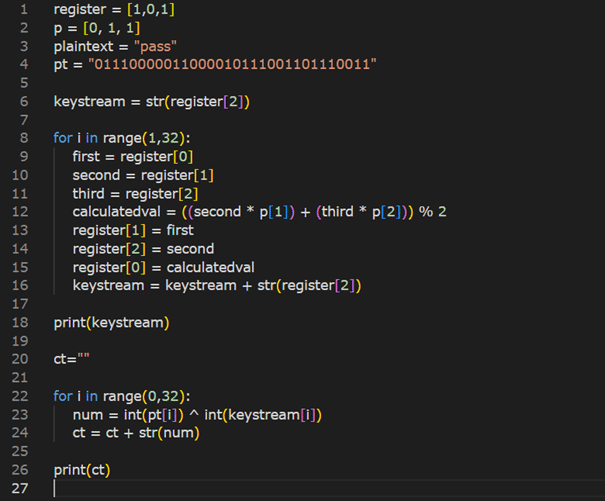Click 'register[2] = second' on line 14
This screenshot has width=605, height=501.
(x=143, y=249)
